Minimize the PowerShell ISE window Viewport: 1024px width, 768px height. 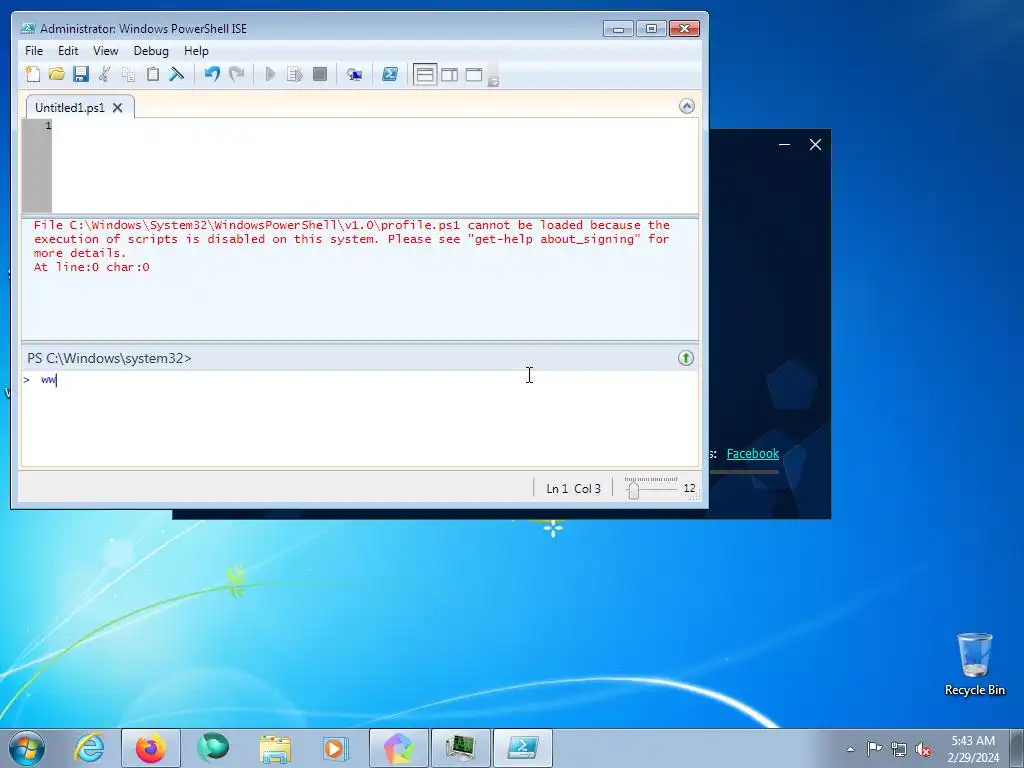point(618,29)
